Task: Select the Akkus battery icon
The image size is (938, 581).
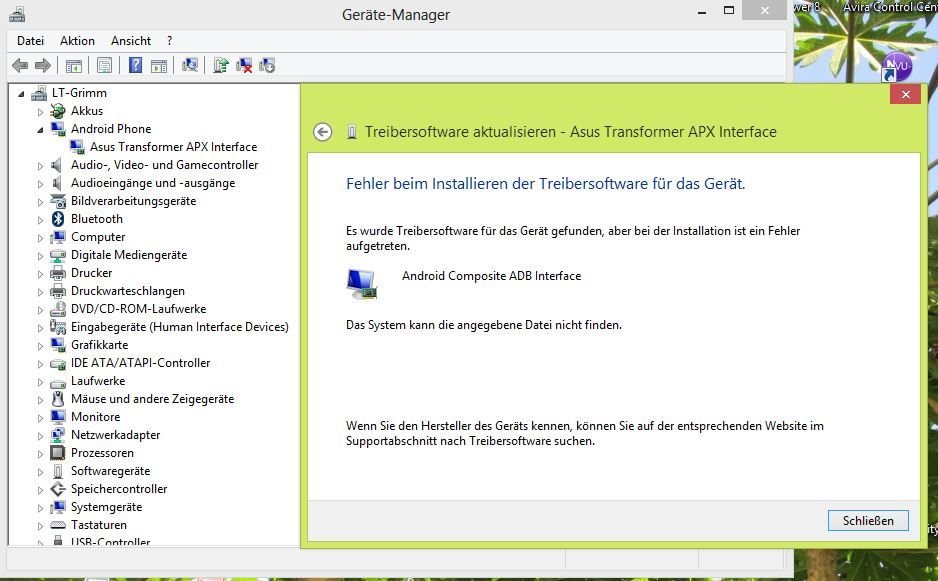Action: point(58,111)
